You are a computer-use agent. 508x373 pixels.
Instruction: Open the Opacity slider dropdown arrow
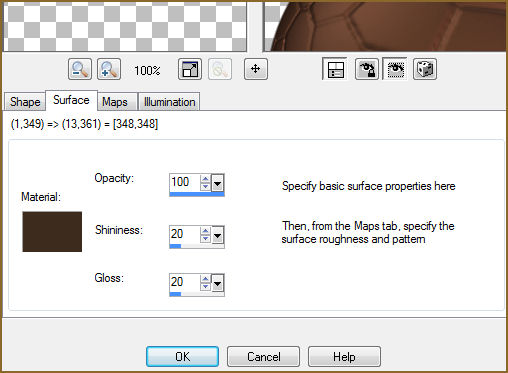(218, 183)
